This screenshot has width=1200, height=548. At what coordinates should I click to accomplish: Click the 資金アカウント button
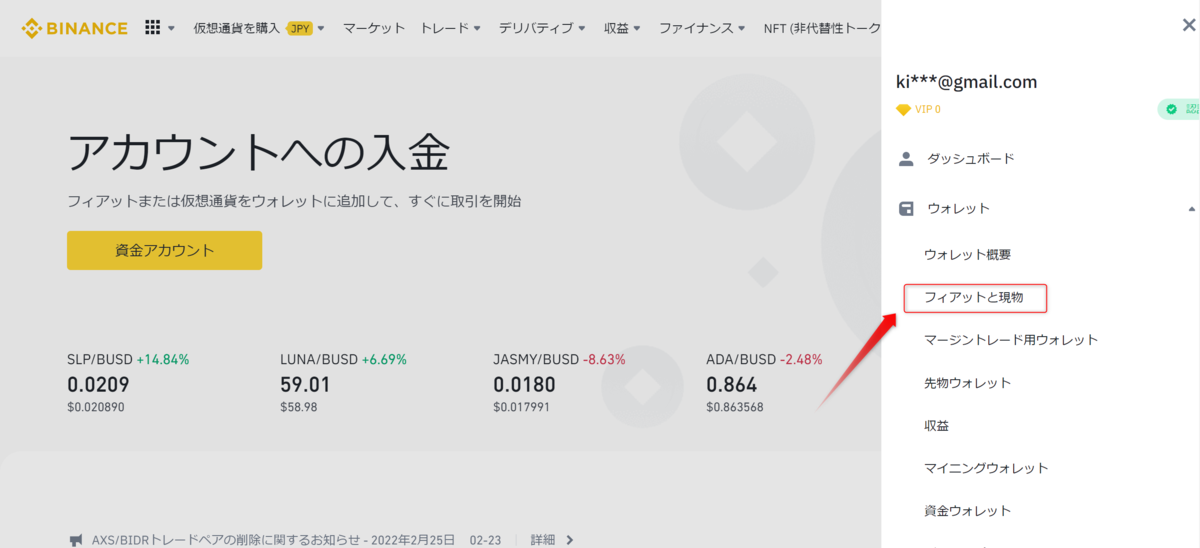[164, 250]
